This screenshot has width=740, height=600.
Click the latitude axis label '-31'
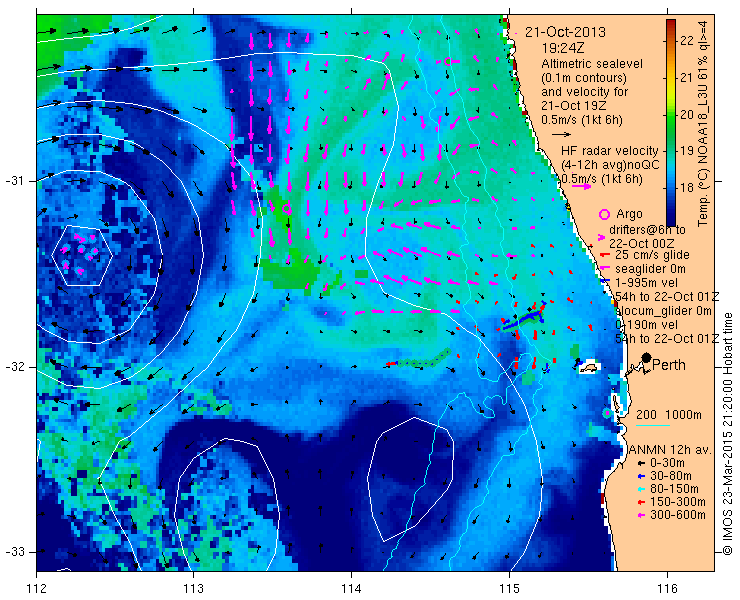[x=14, y=181]
